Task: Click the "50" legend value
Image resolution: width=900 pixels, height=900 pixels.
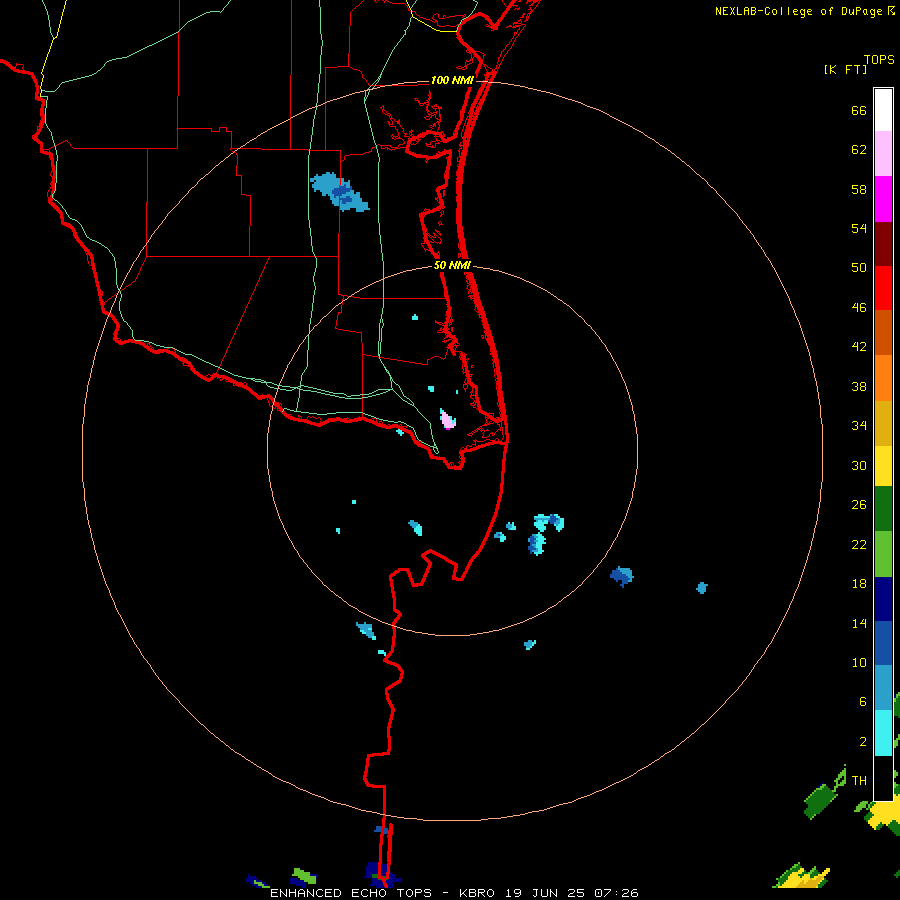Action: (859, 268)
